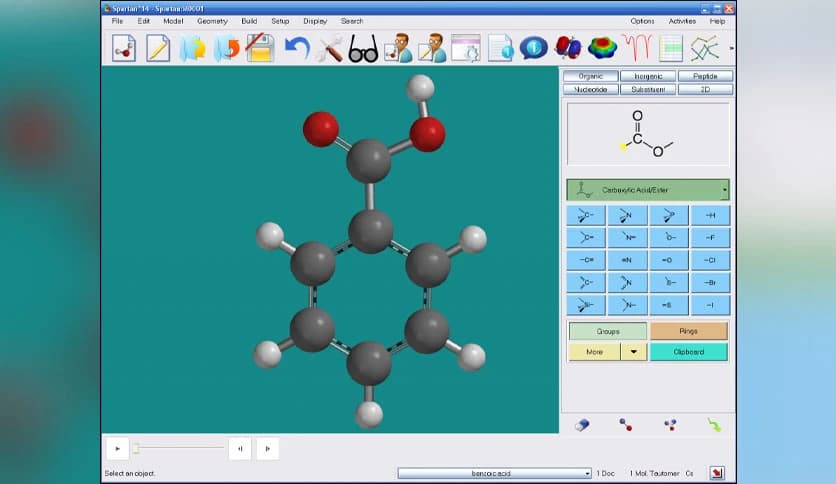Click the eraser delete icon
The width and height of the screenshot is (836, 484).
[x=583, y=424]
